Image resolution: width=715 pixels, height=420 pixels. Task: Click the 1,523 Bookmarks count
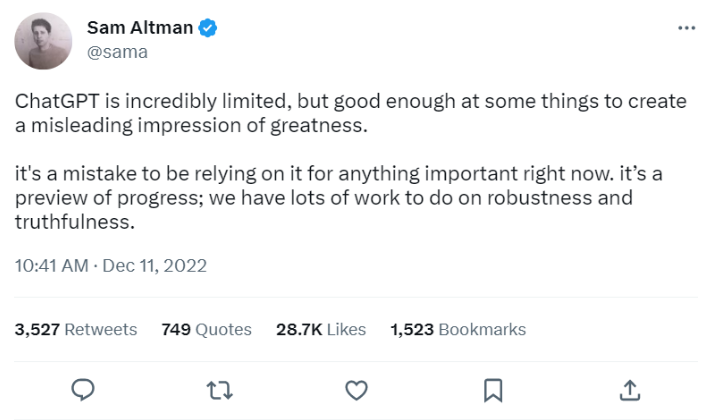(457, 329)
